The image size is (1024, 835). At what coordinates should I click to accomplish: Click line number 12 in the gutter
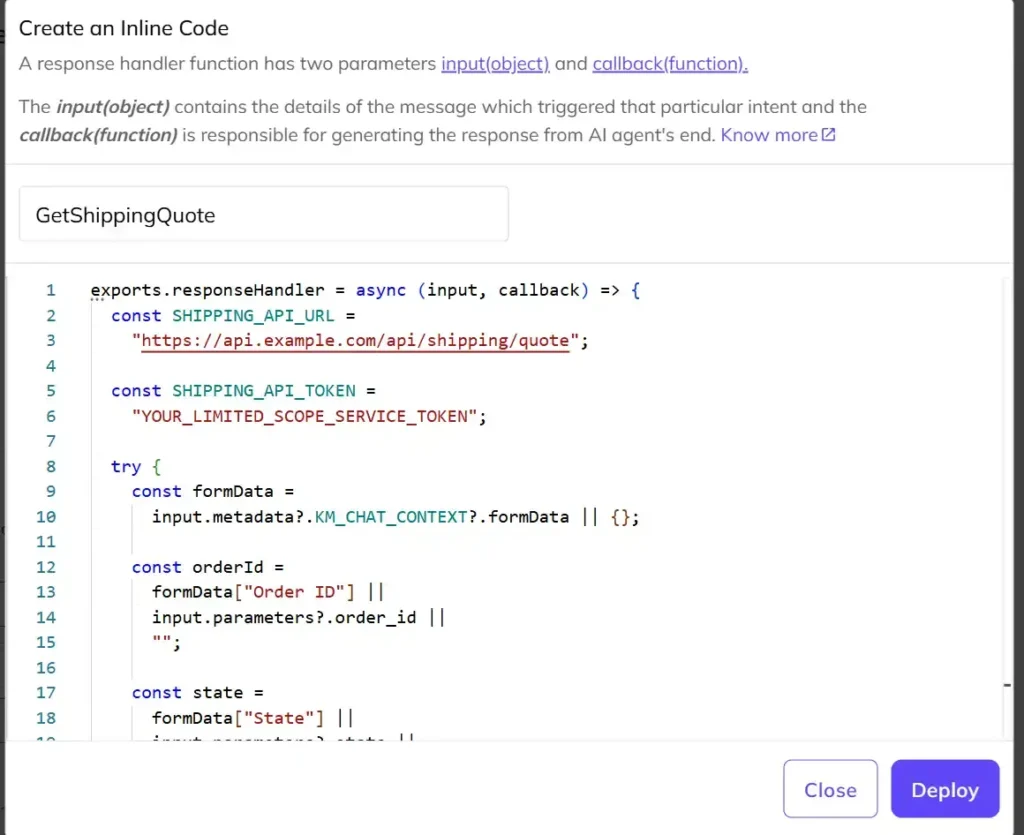(x=46, y=567)
